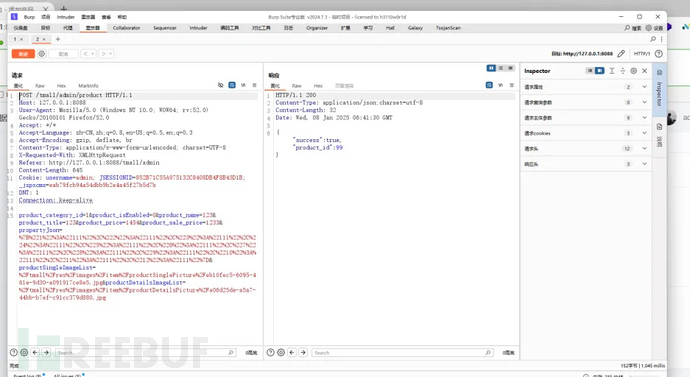Open the Galaxy extension tab
Viewport: 690px width, 377px height.
click(x=415, y=28)
